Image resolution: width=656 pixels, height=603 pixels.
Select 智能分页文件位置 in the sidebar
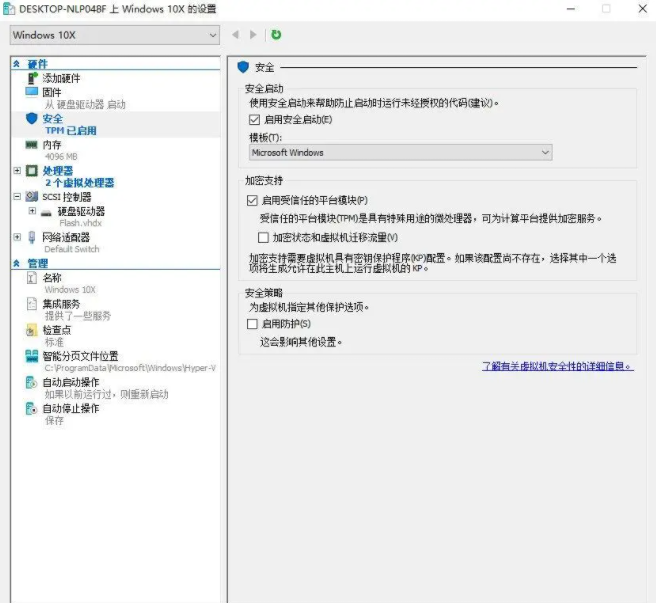point(80,356)
